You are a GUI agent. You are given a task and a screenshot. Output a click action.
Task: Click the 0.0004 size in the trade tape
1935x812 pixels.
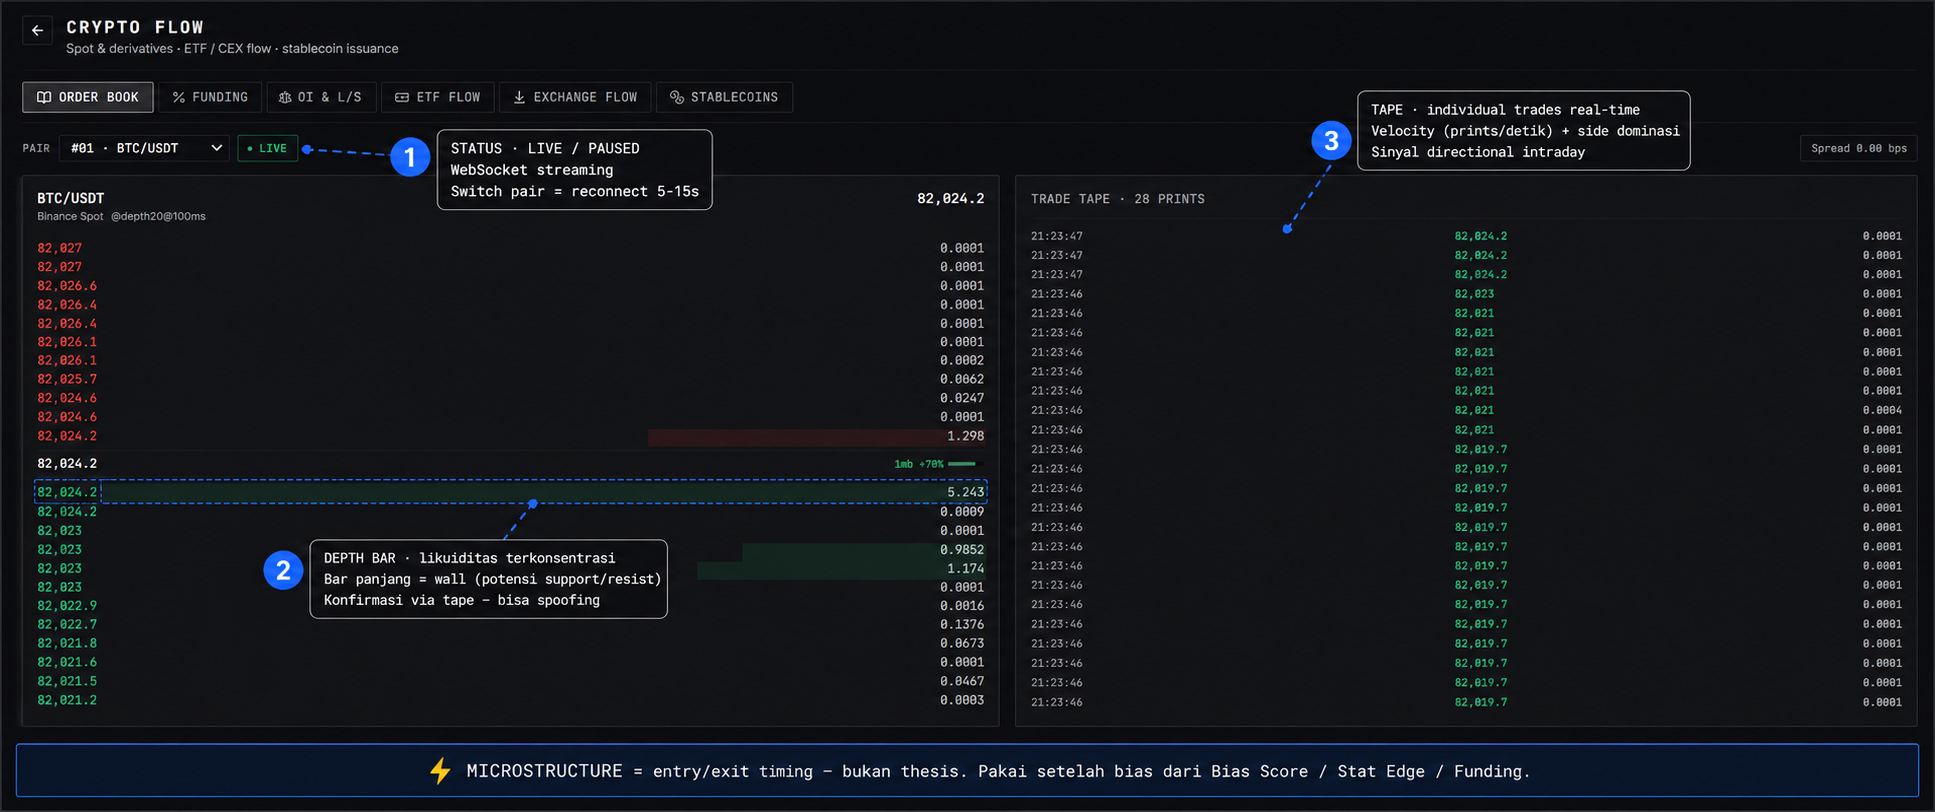[1882, 410]
